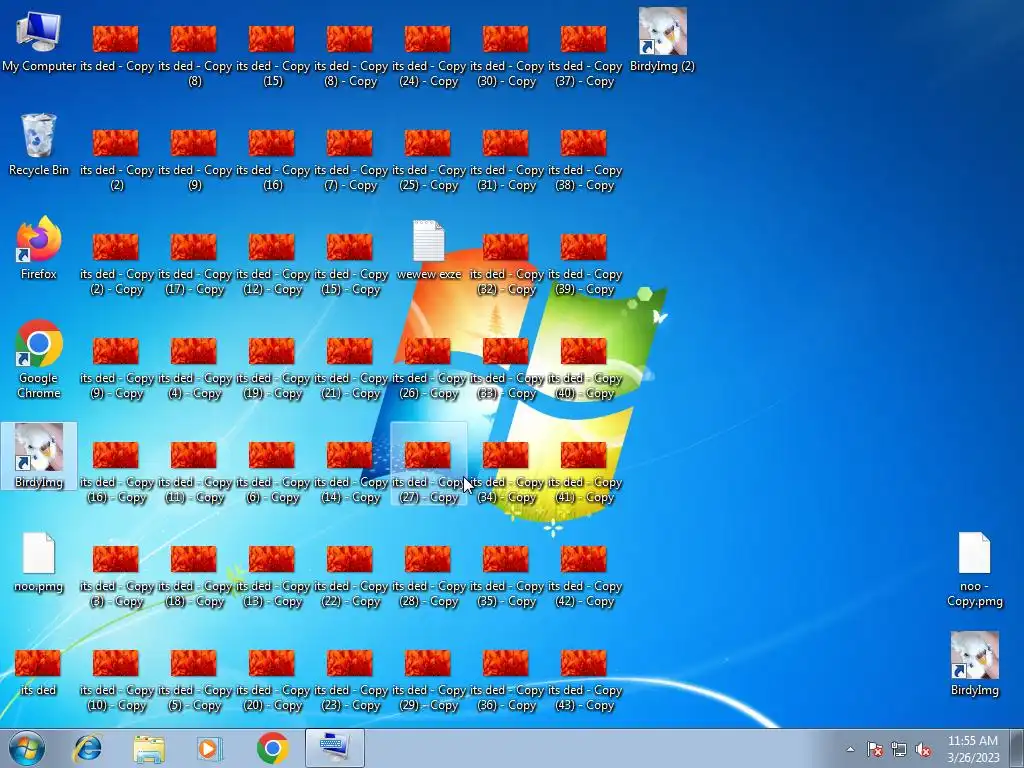This screenshot has width=1024, height=768.
Task: Select 'its ded - Copy (28) - Copy'
Action: [428, 577]
